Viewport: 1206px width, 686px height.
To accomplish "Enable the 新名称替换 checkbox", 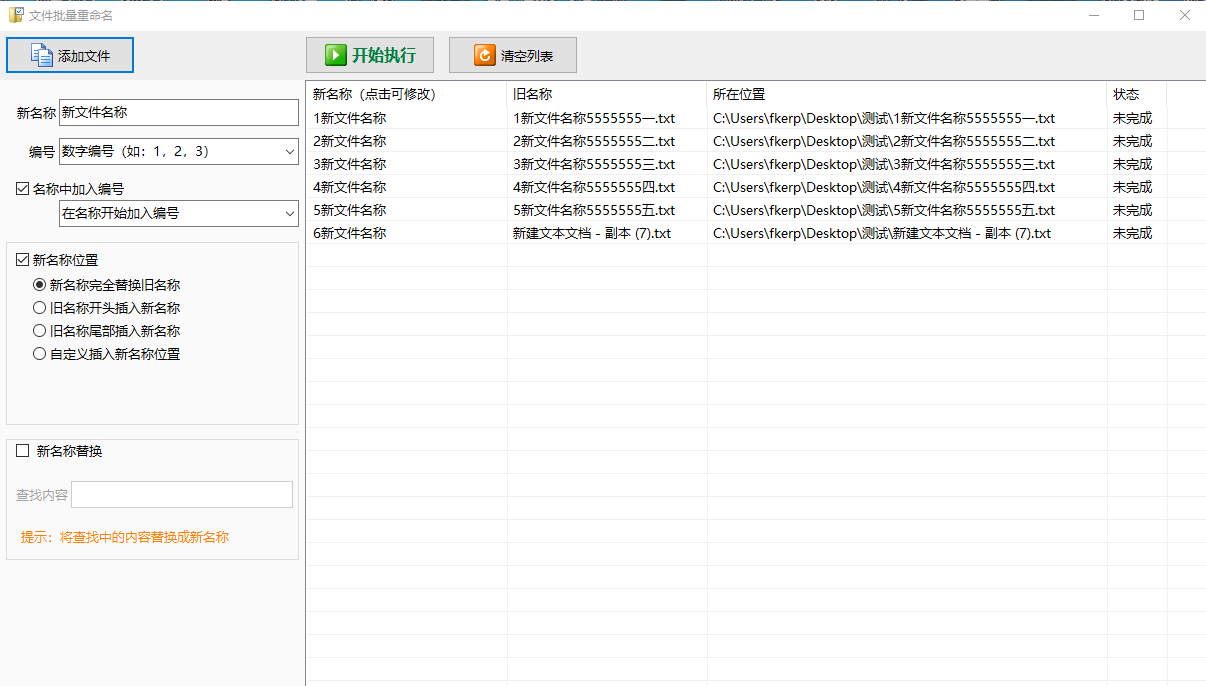I will (23, 451).
